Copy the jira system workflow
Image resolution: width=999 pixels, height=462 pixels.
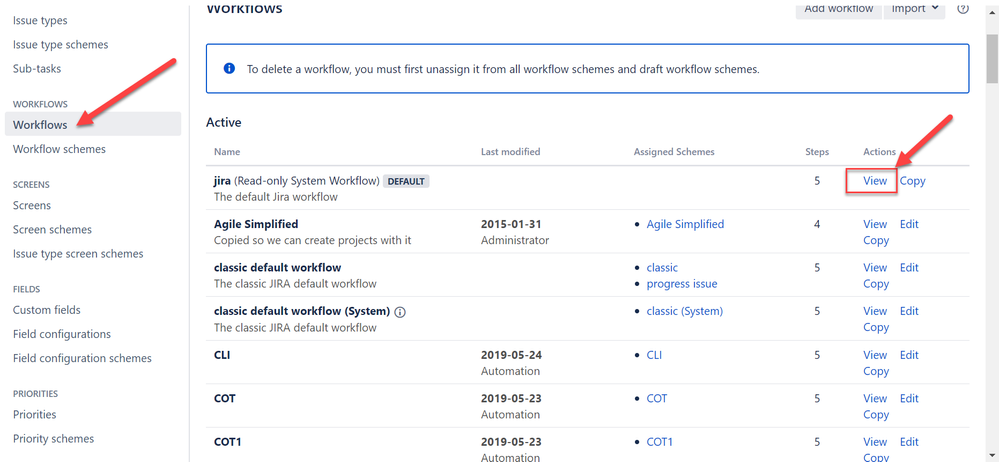[x=912, y=181]
